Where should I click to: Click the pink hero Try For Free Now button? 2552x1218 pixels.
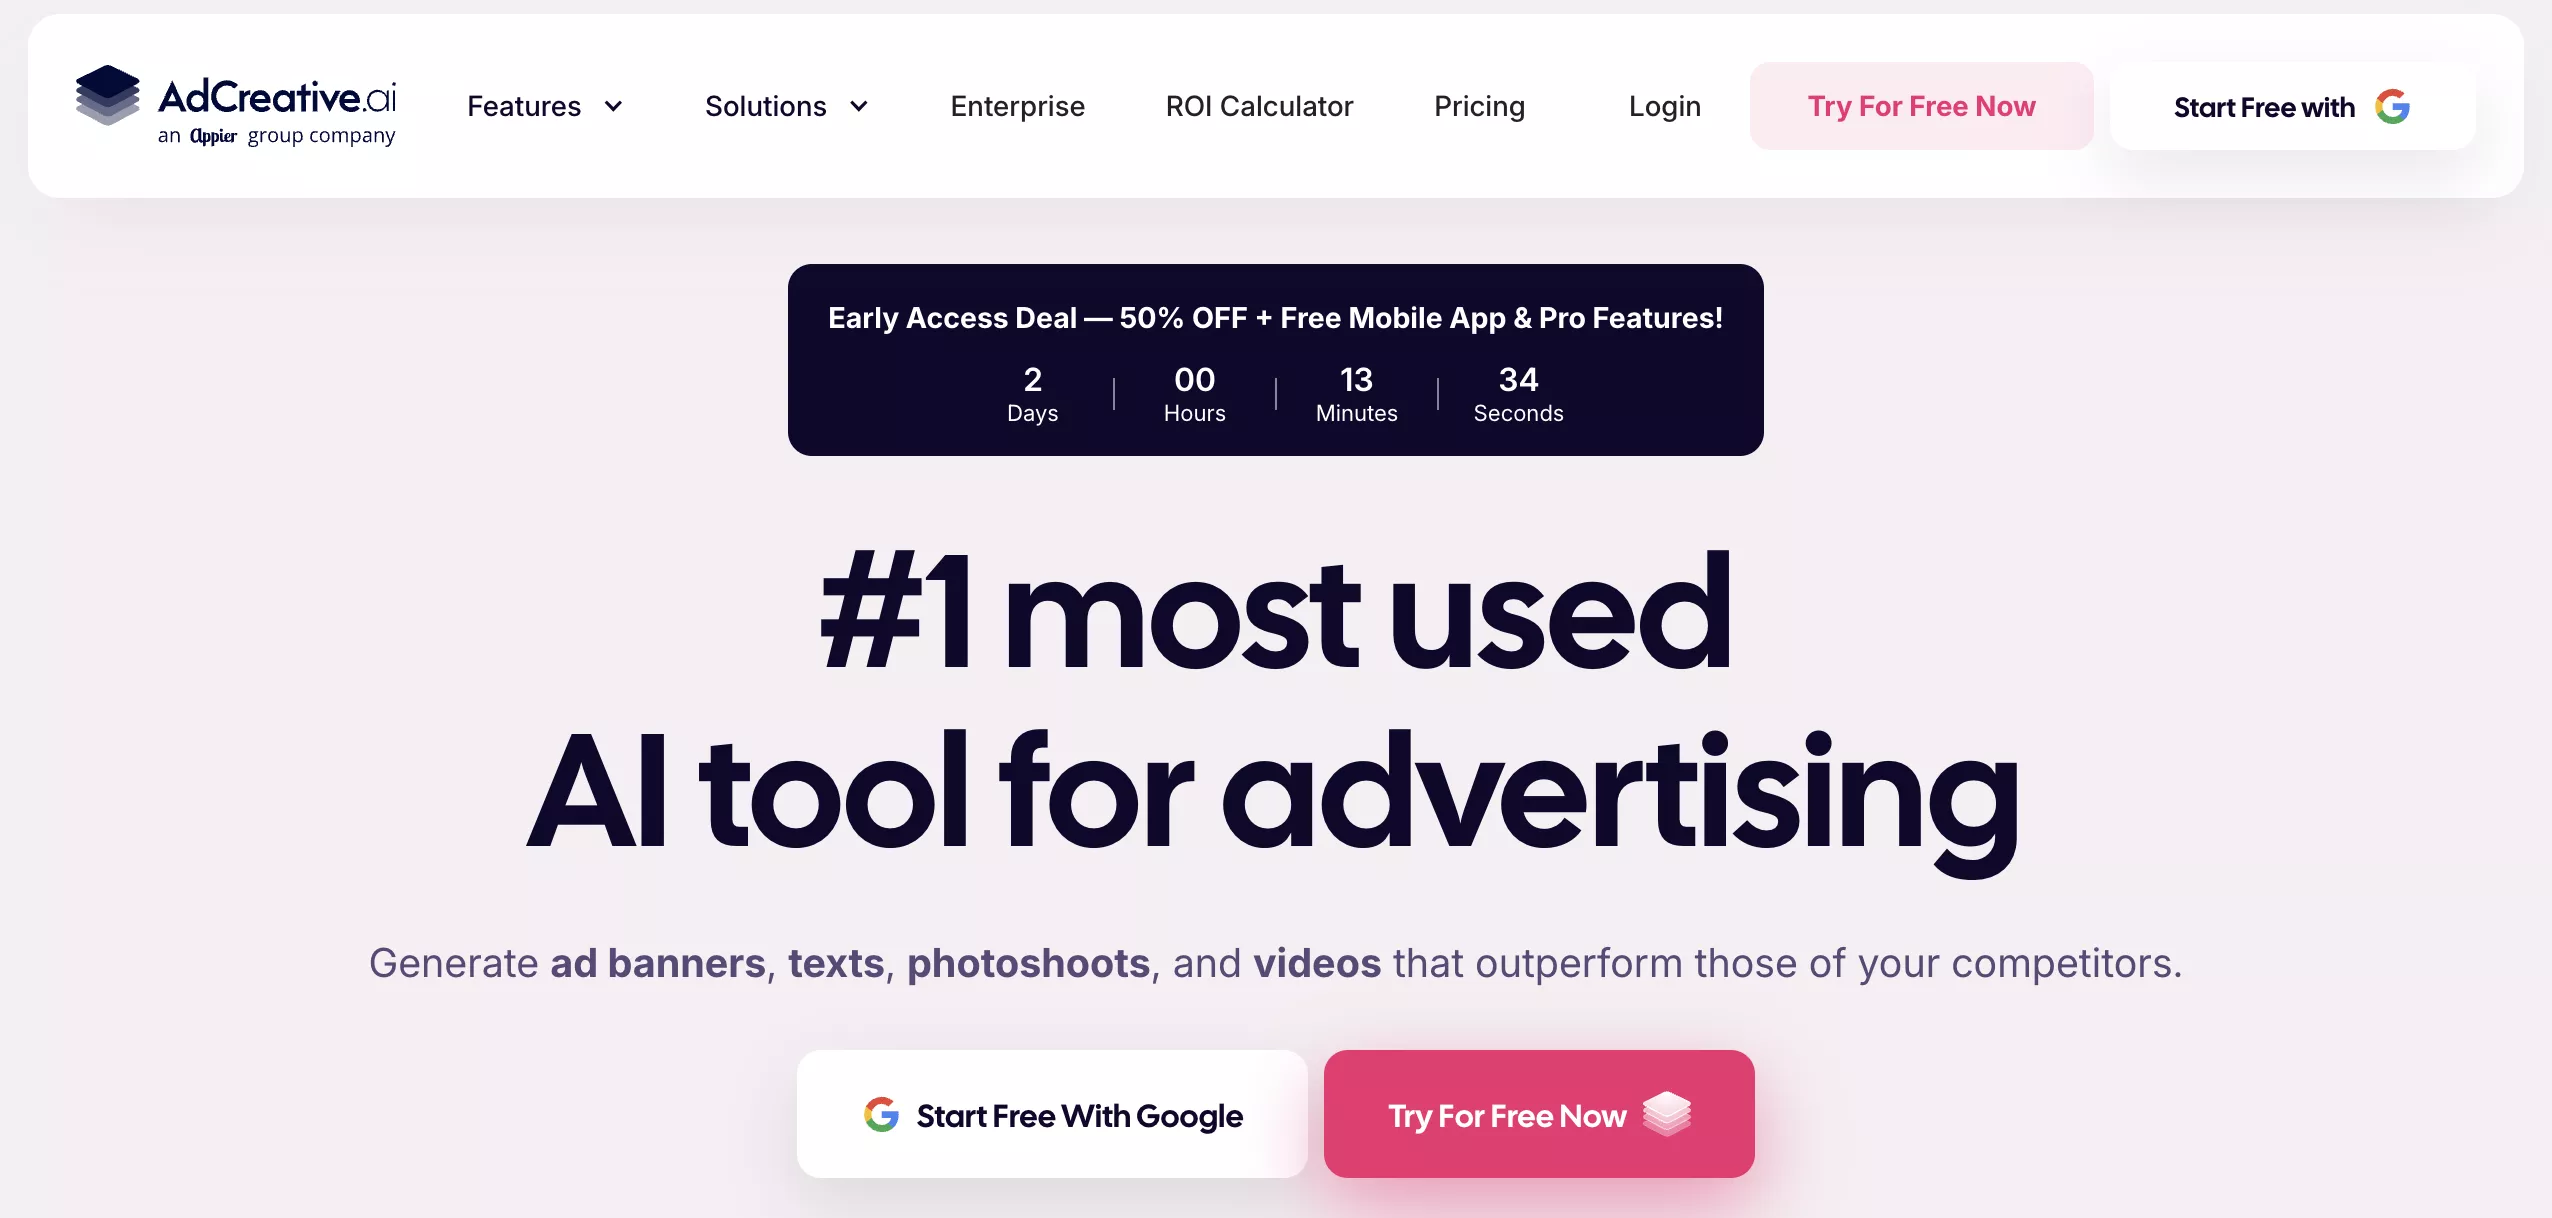tap(1539, 1114)
